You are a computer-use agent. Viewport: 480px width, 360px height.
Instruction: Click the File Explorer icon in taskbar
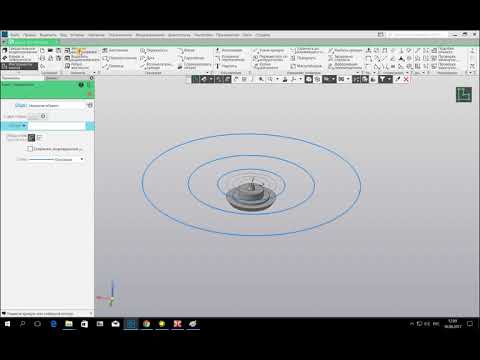pos(69,324)
